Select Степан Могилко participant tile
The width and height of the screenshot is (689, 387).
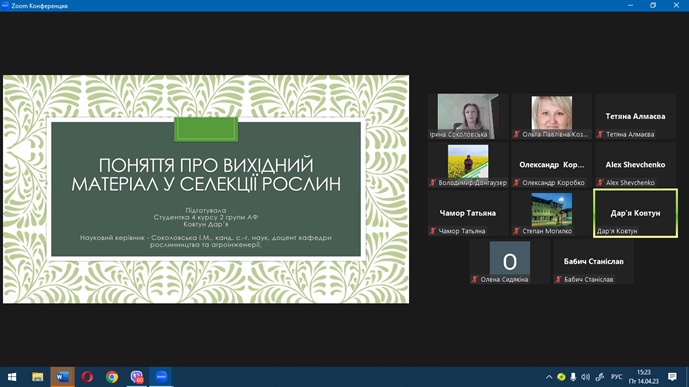point(551,213)
